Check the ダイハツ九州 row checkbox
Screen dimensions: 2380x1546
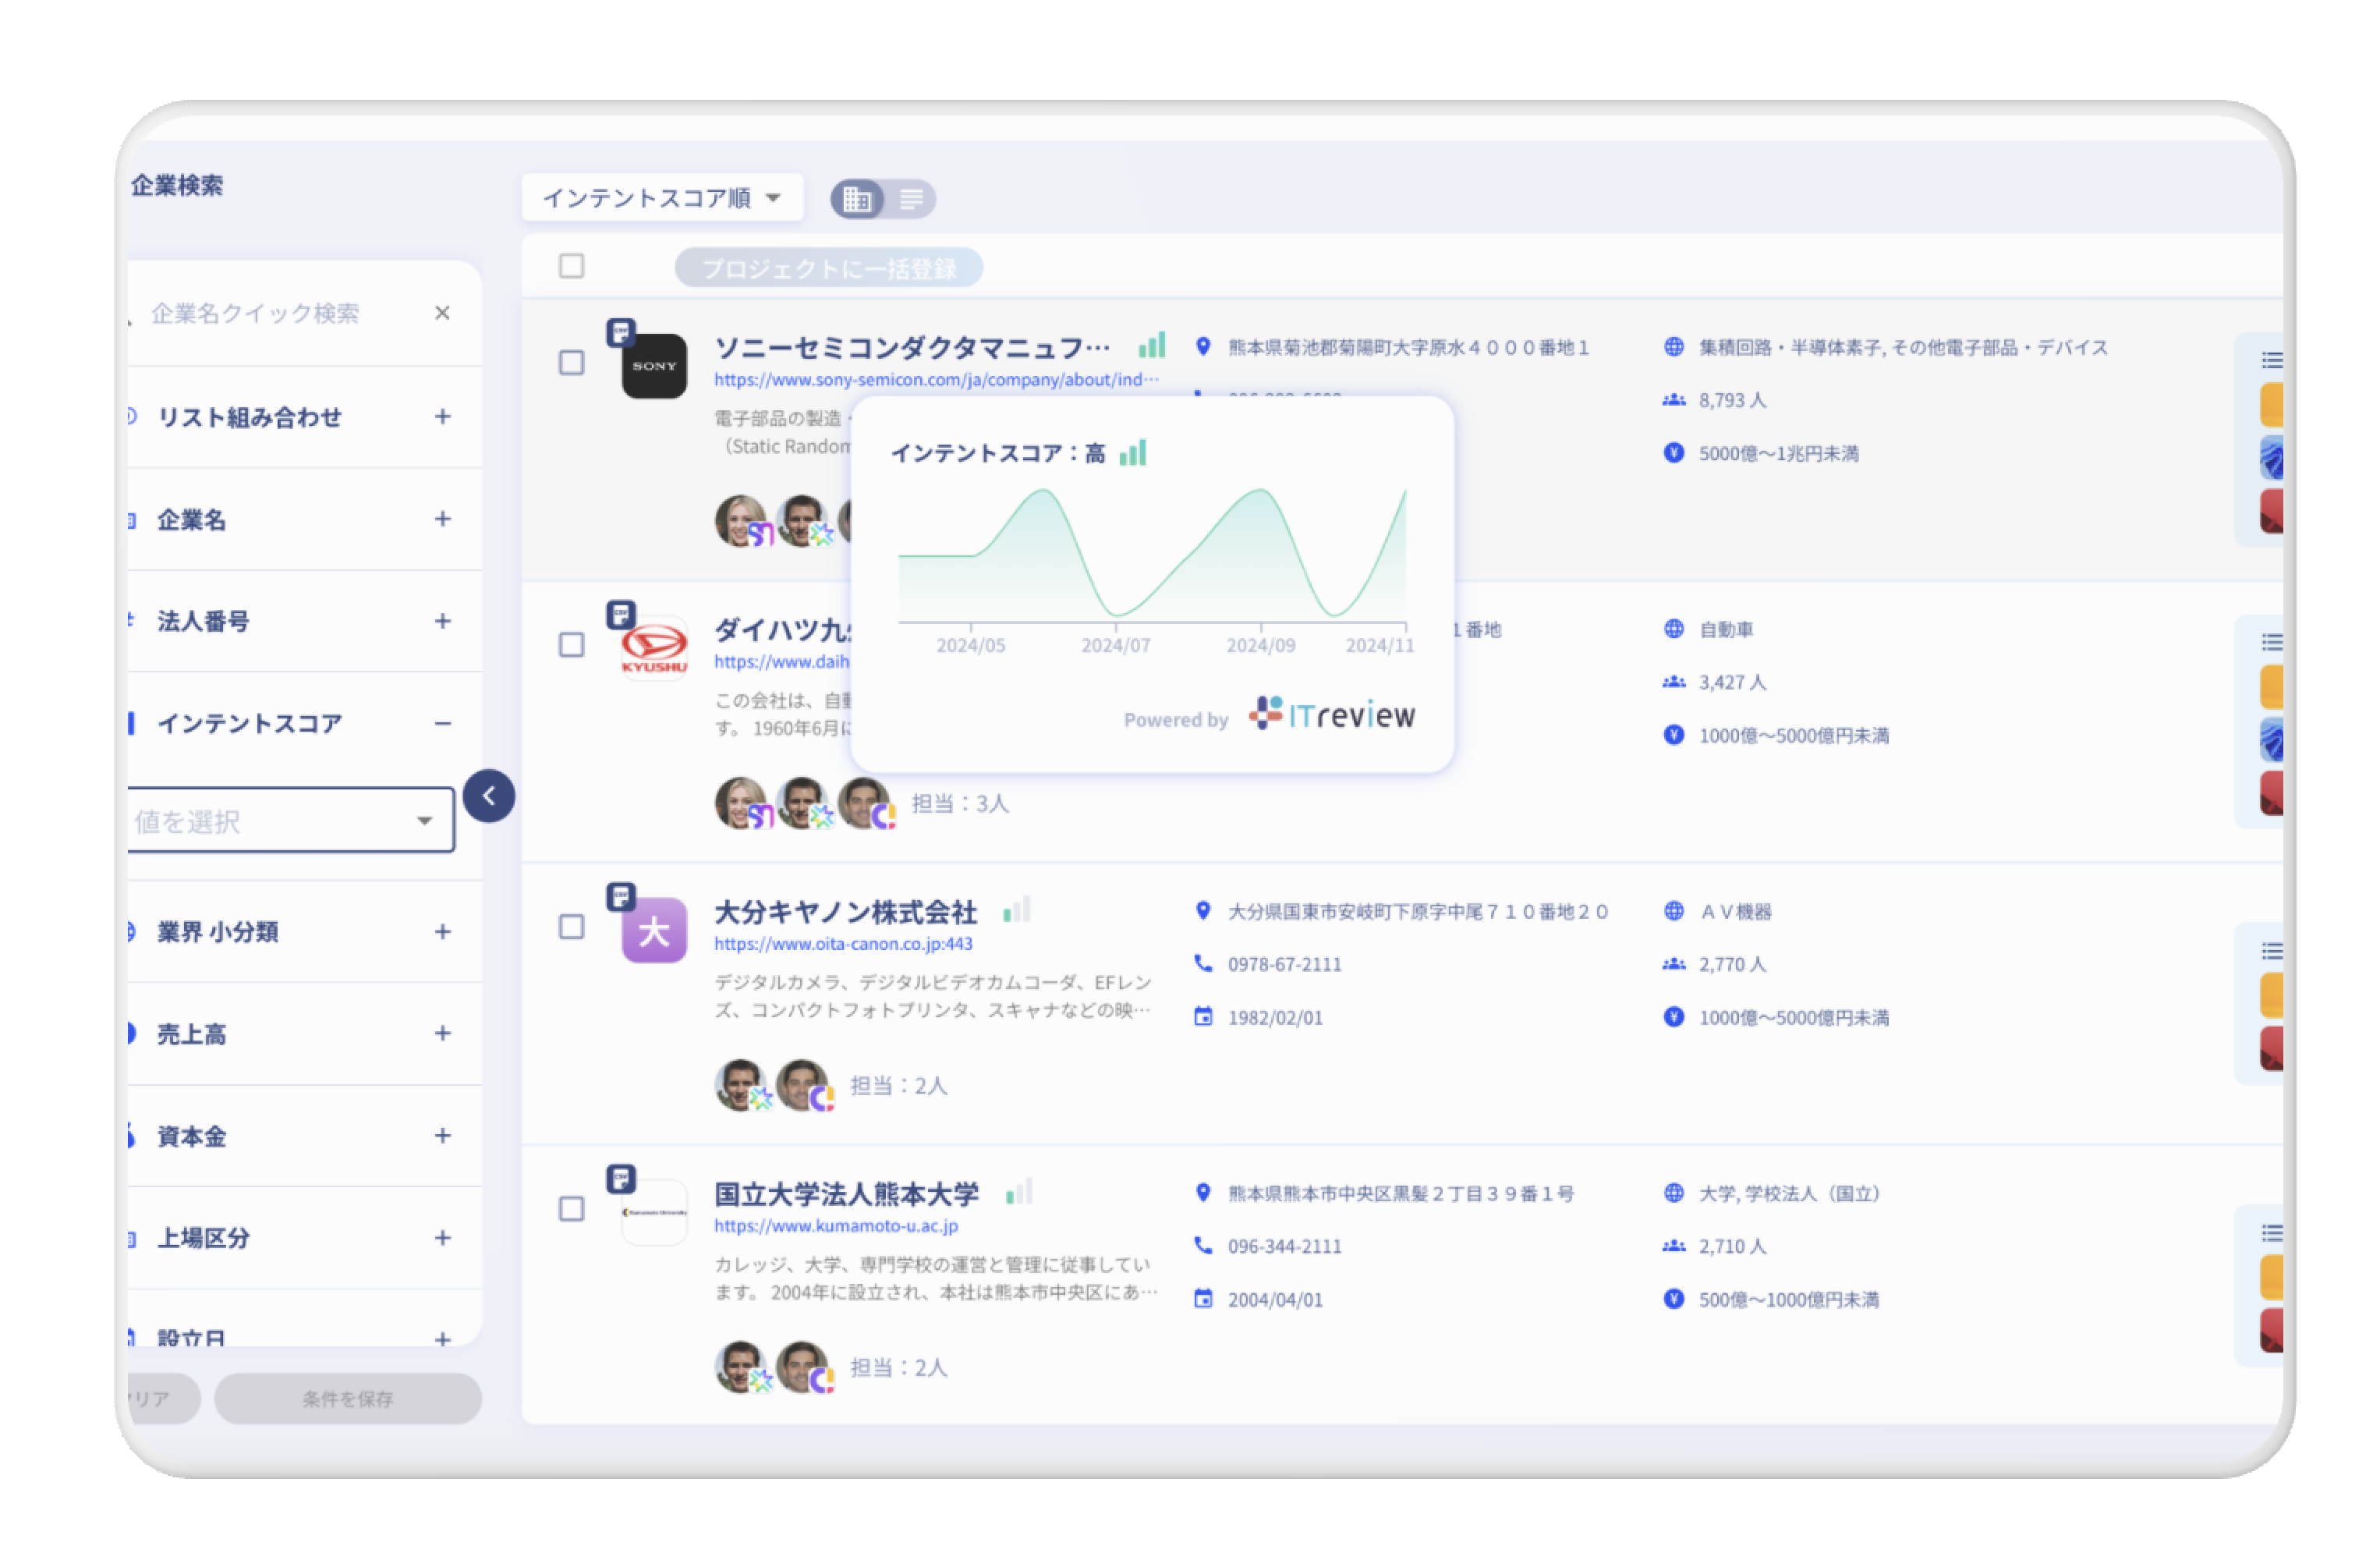click(x=571, y=645)
